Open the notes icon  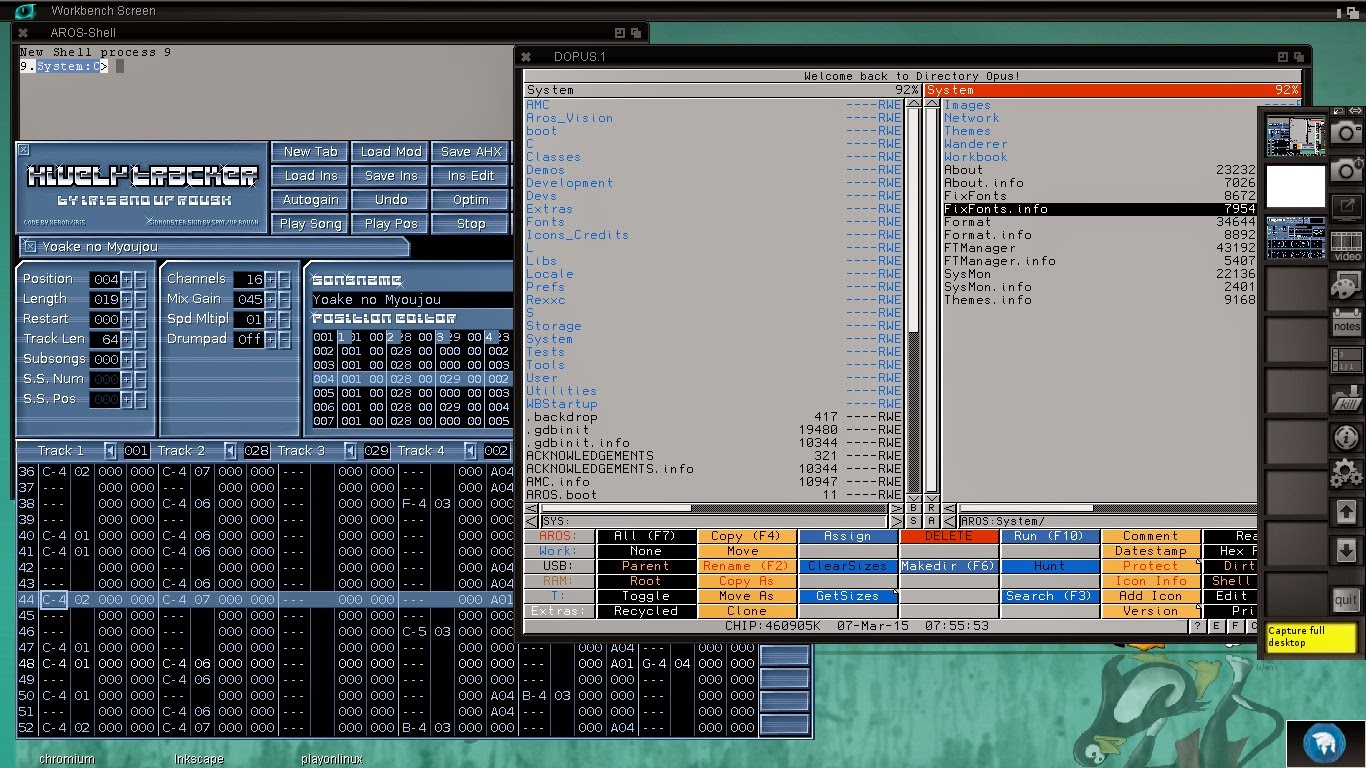click(1346, 324)
